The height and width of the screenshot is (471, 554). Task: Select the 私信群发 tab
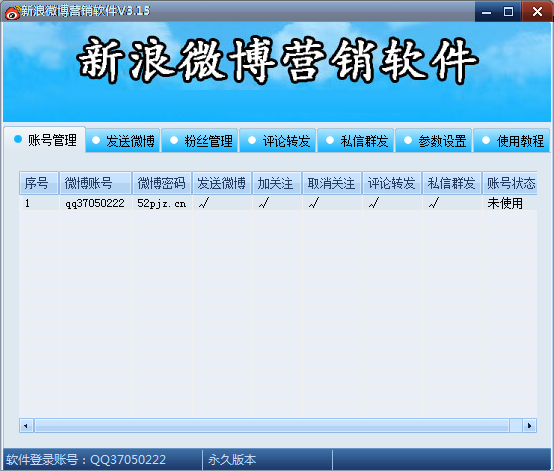(x=356, y=141)
